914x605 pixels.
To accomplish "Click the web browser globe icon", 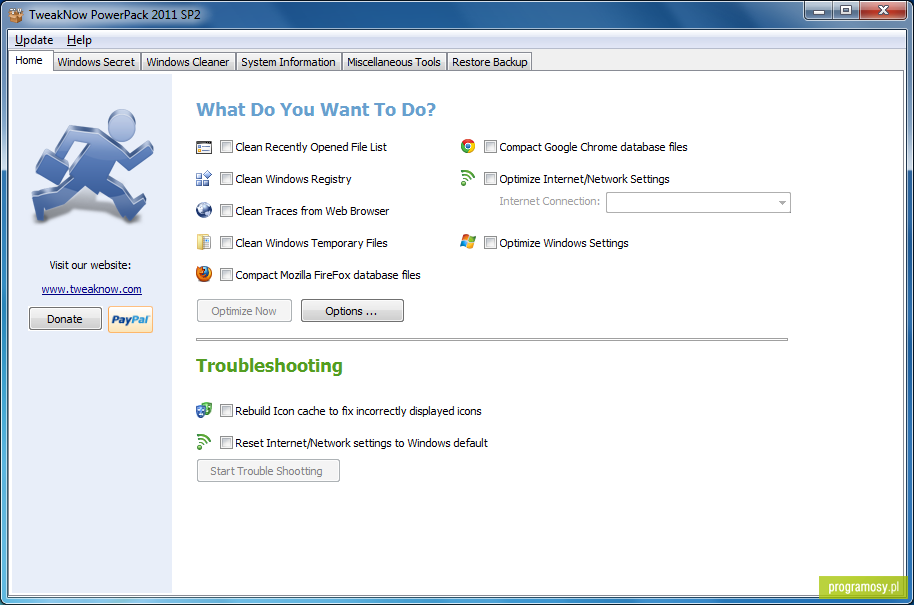I will 204,210.
